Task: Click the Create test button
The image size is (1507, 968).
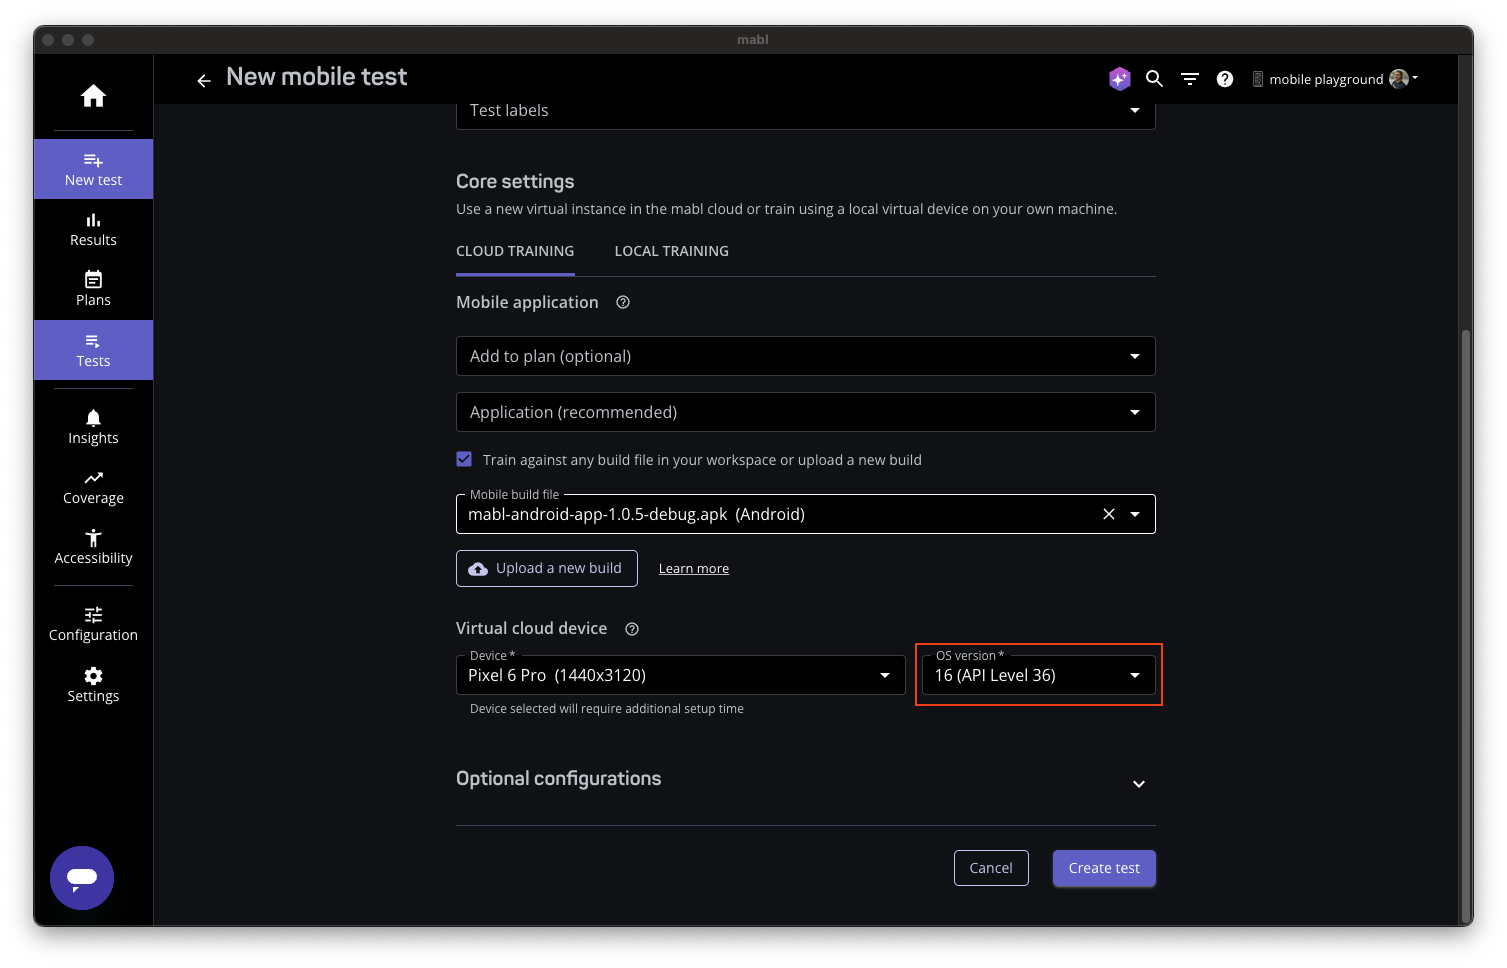Action: (1103, 868)
